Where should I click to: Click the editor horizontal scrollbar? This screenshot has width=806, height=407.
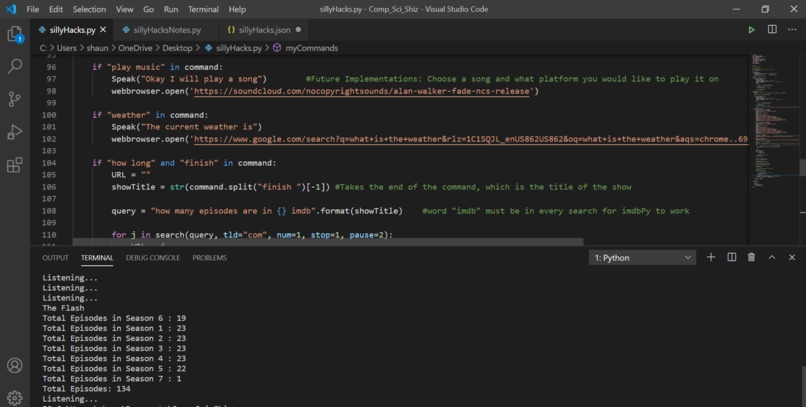[x=328, y=242]
